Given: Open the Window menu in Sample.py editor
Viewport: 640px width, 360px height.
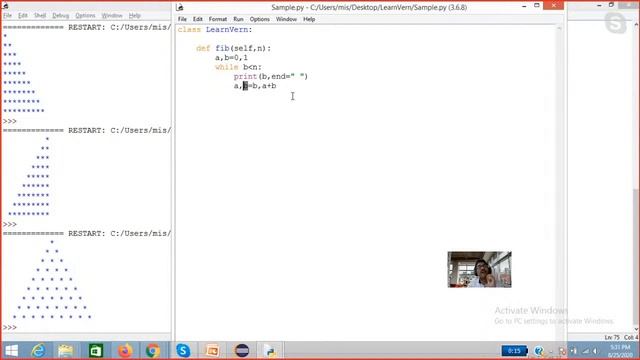Looking at the screenshot, I should click(x=286, y=19).
